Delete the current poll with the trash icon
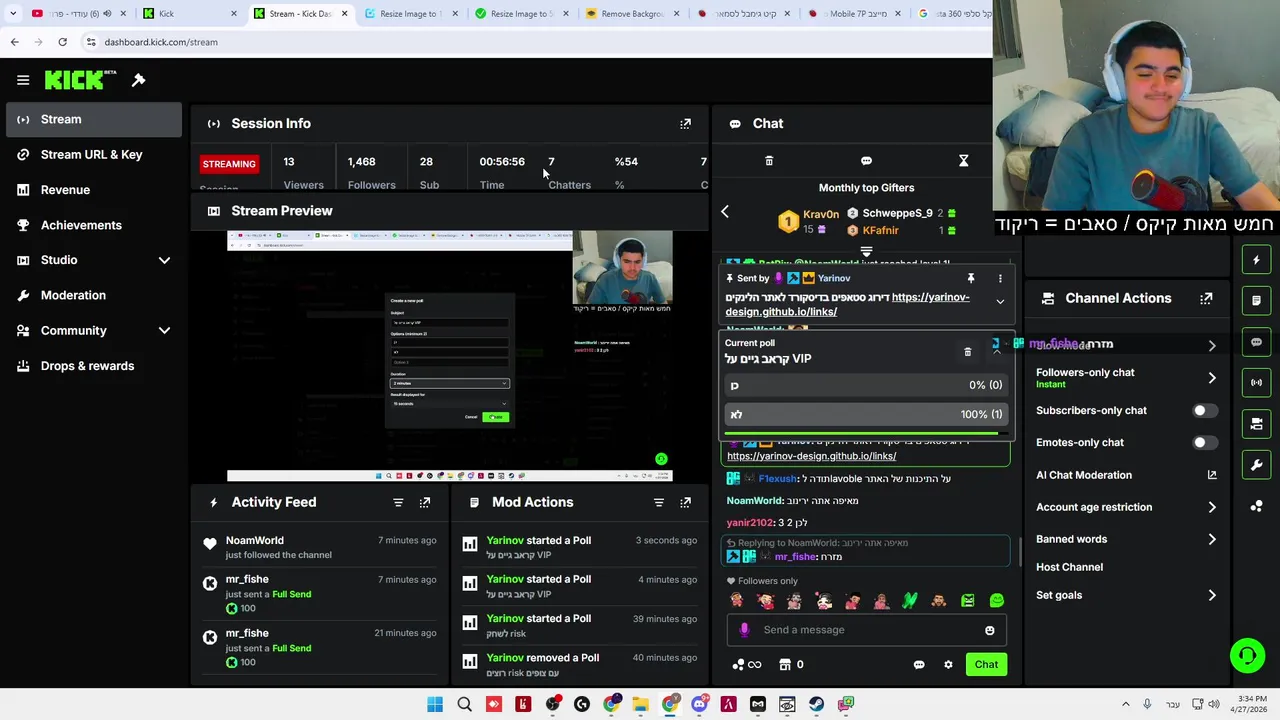 click(967, 352)
